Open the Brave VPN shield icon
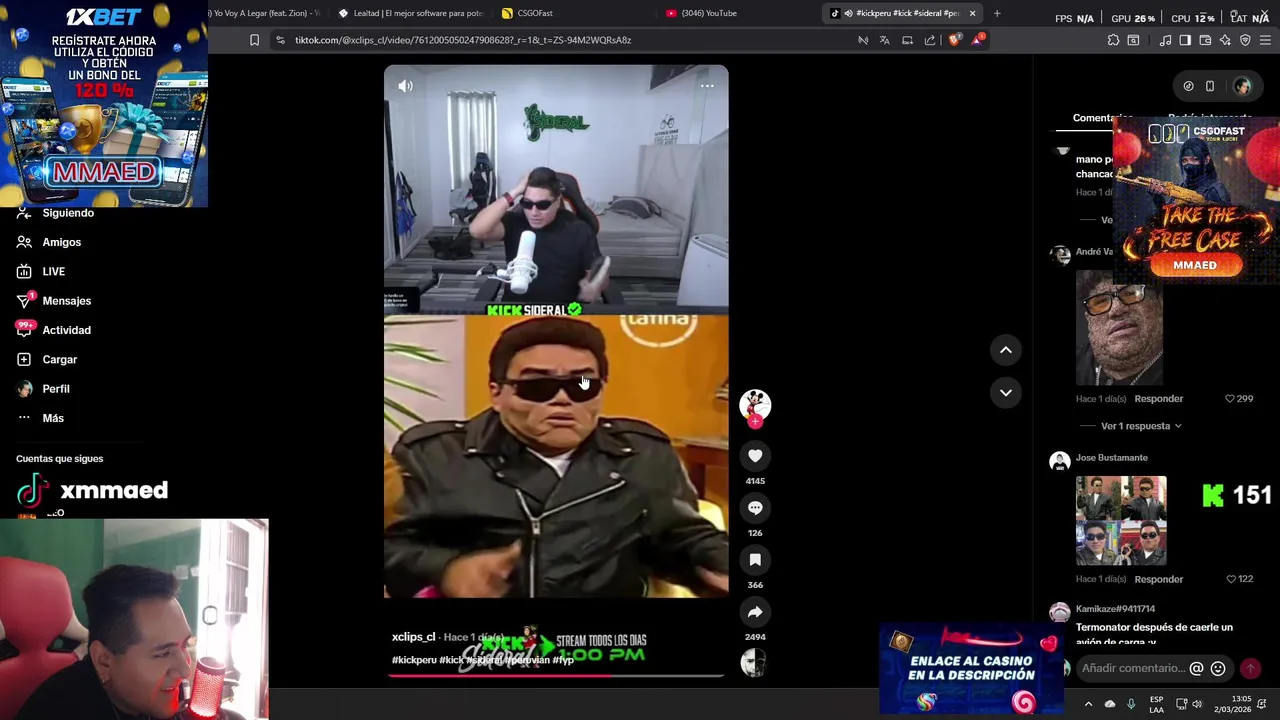 pyautogui.click(x=1245, y=40)
